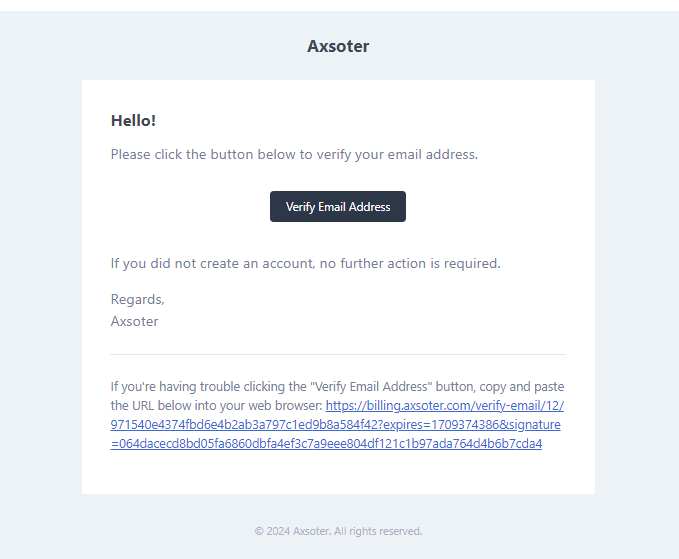Click the Regards, closing line
Image resolution: width=679 pixels, height=559 pixels.
click(138, 299)
